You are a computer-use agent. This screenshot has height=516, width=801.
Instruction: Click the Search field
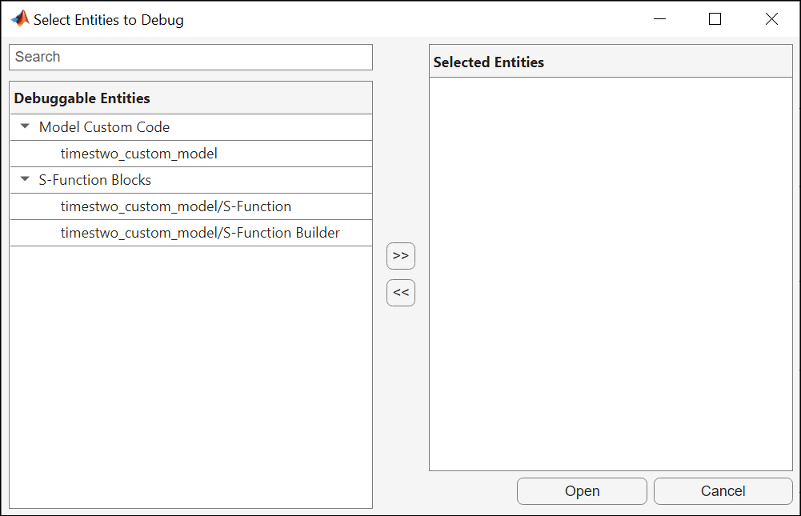tap(191, 57)
